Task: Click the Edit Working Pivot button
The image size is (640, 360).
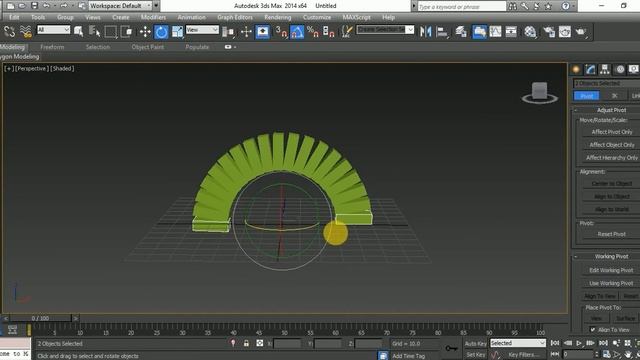Action: pyautogui.click(x=611, y=270)
